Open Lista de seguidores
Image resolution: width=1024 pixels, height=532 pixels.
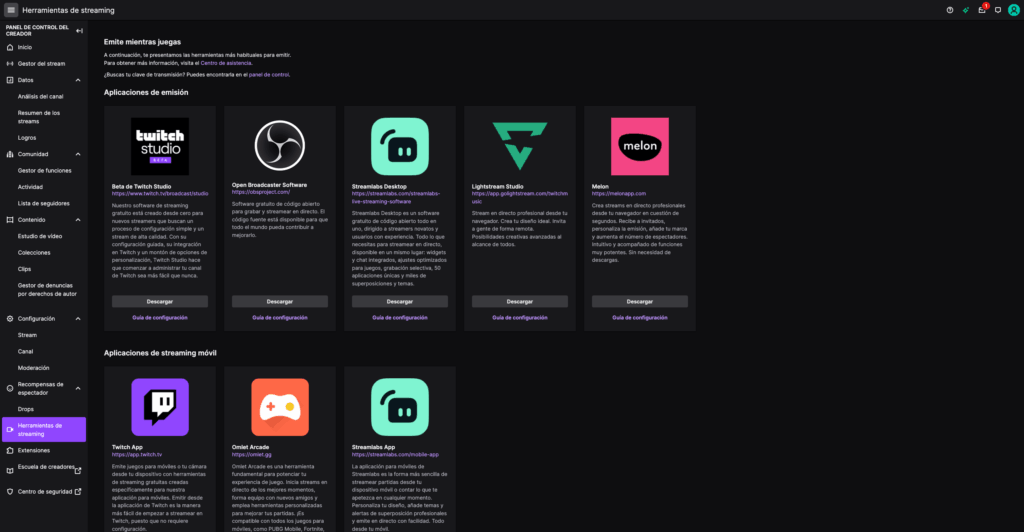tap(44, 203)
